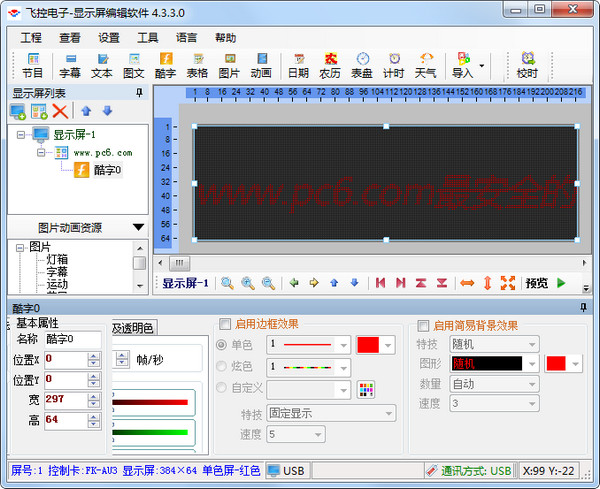Screen dimensions: 600x489
Task: Open the 工具 menu
Action: [148, 38]
